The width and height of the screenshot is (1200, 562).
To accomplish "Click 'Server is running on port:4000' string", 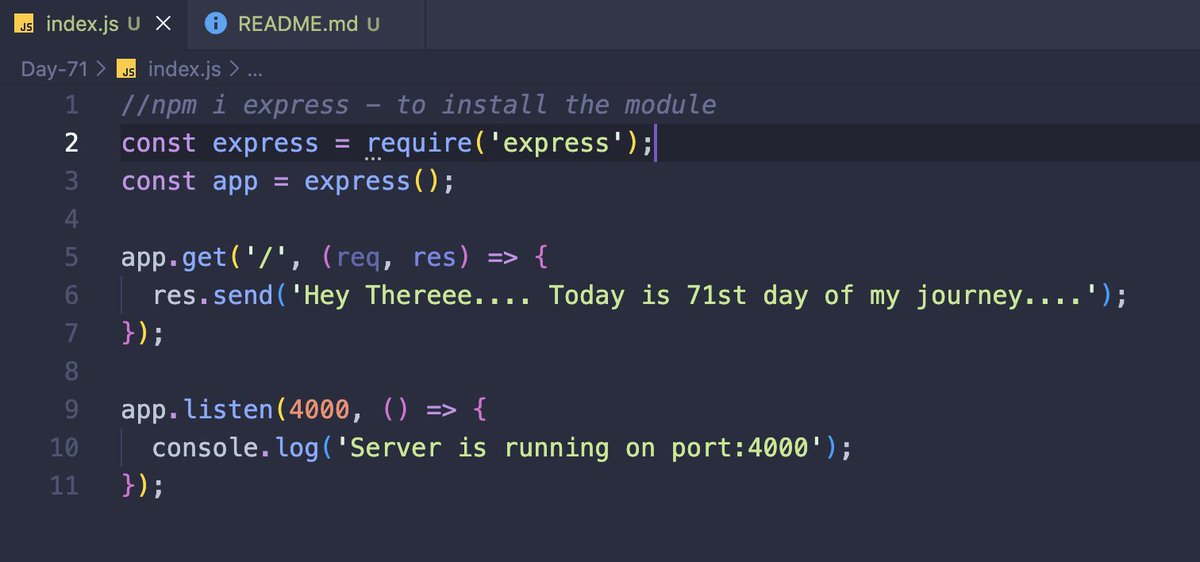I will pos(578,447).
